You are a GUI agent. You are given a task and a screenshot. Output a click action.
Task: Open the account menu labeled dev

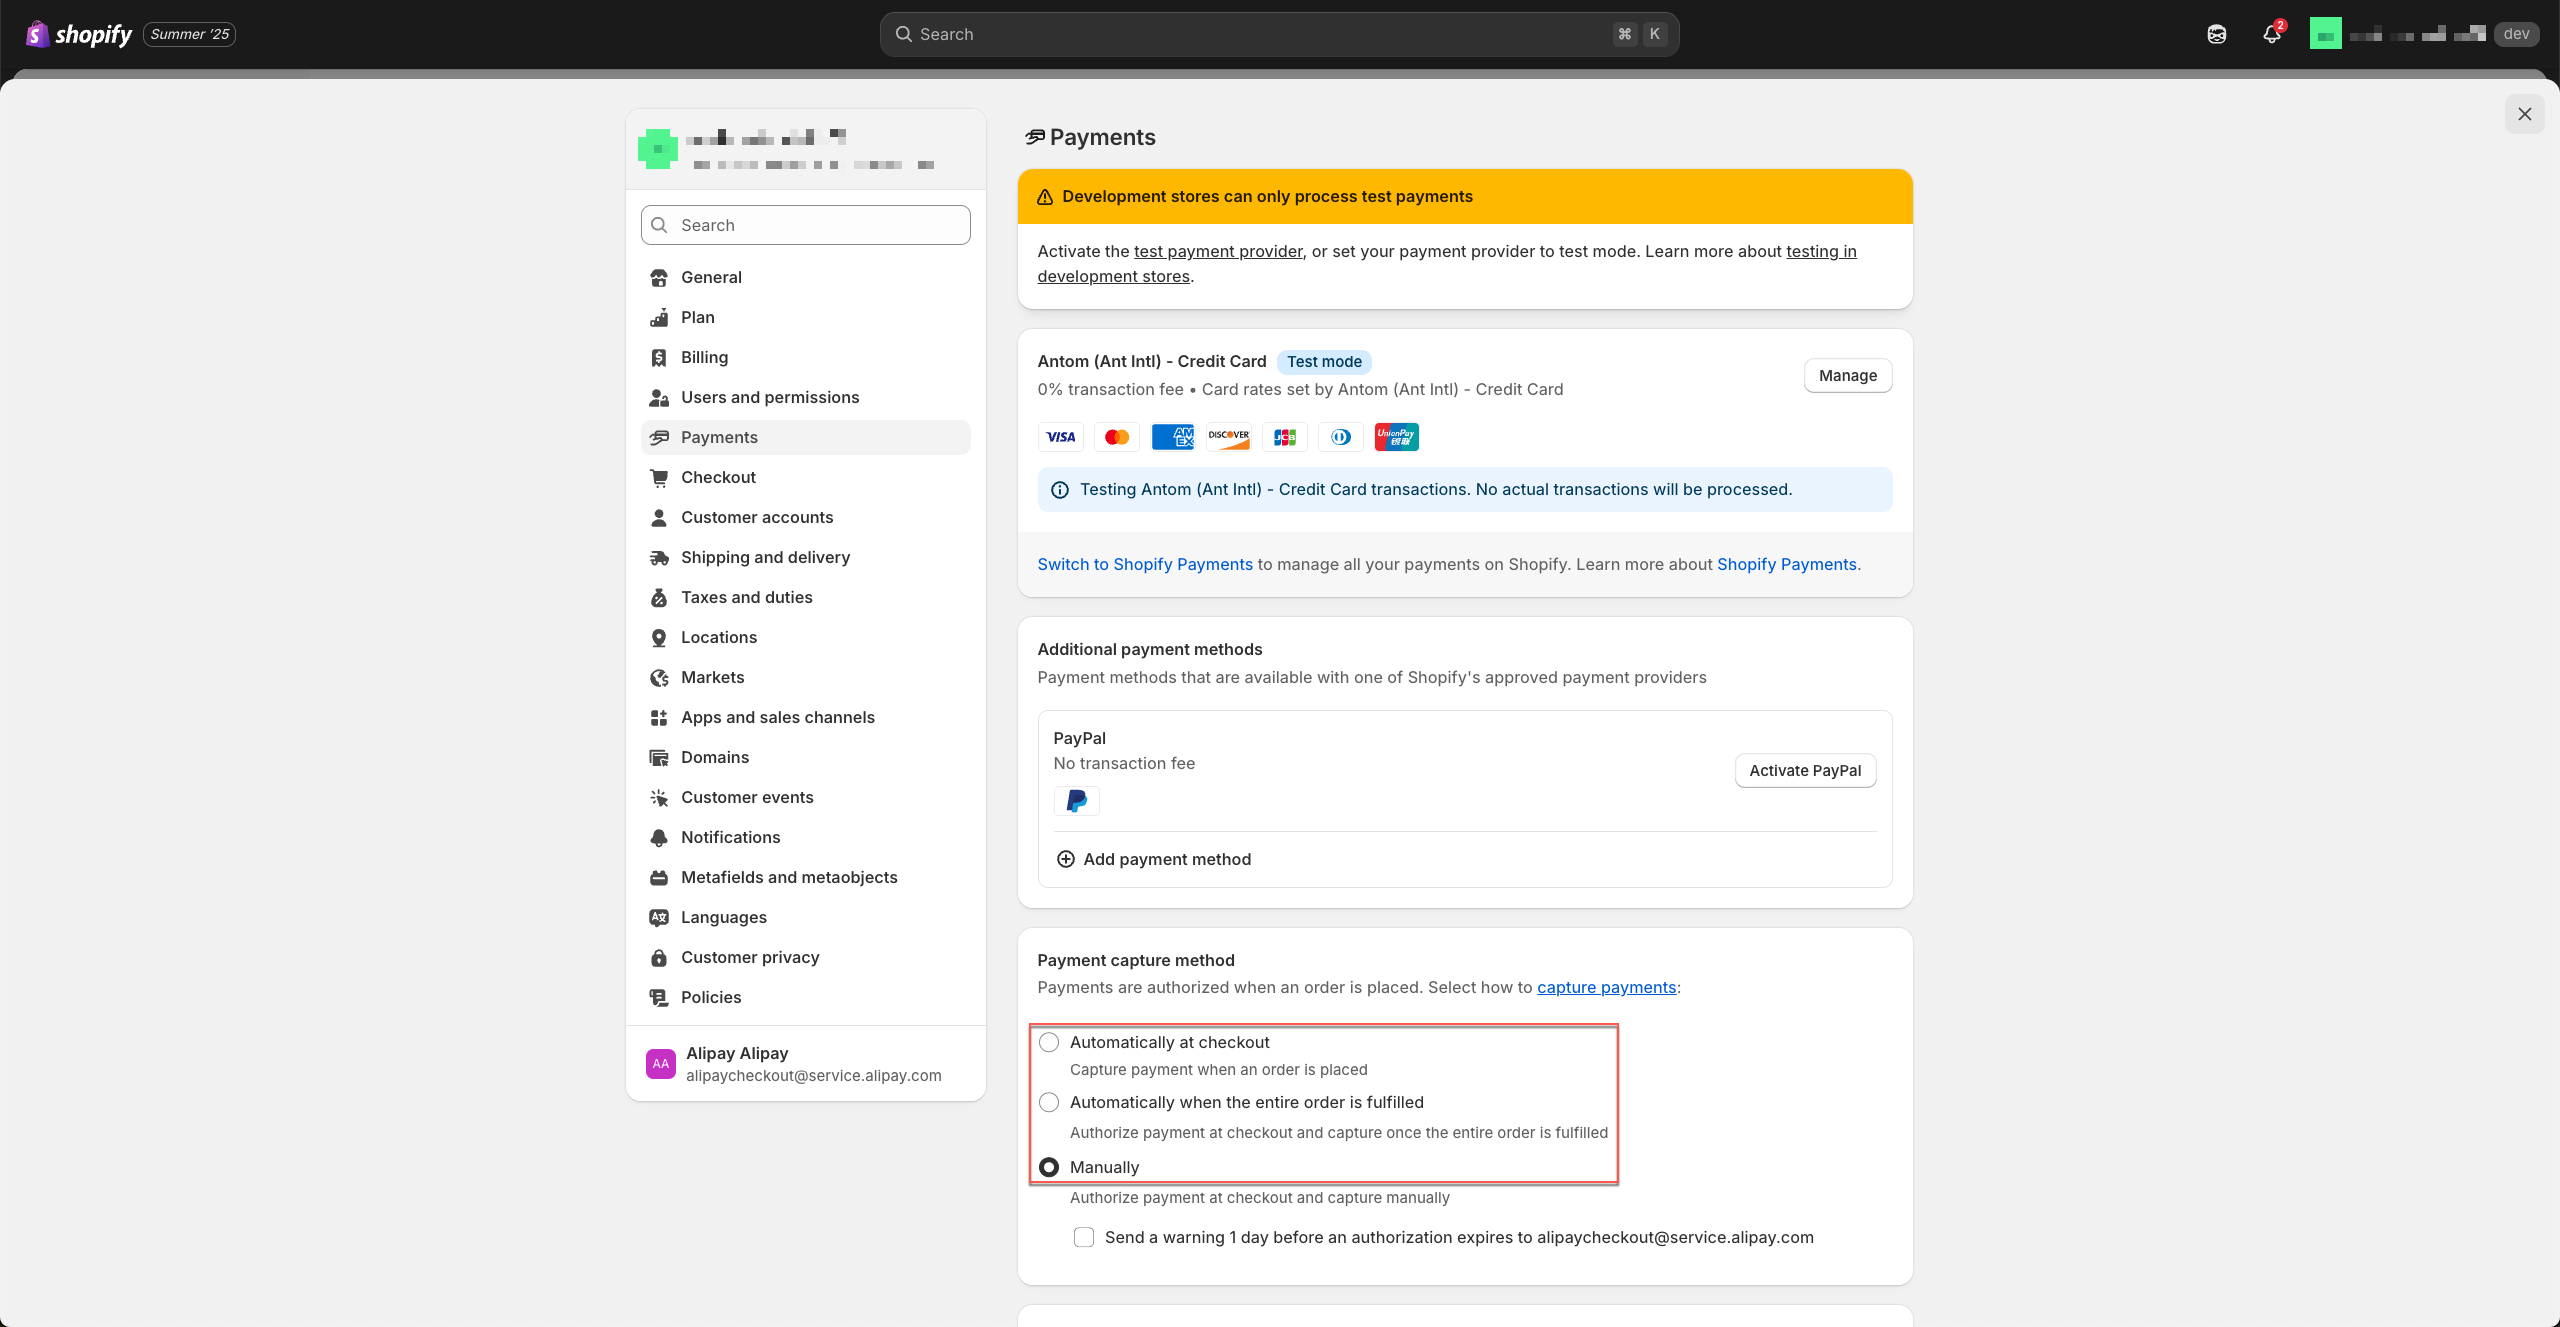point(2424,34)
